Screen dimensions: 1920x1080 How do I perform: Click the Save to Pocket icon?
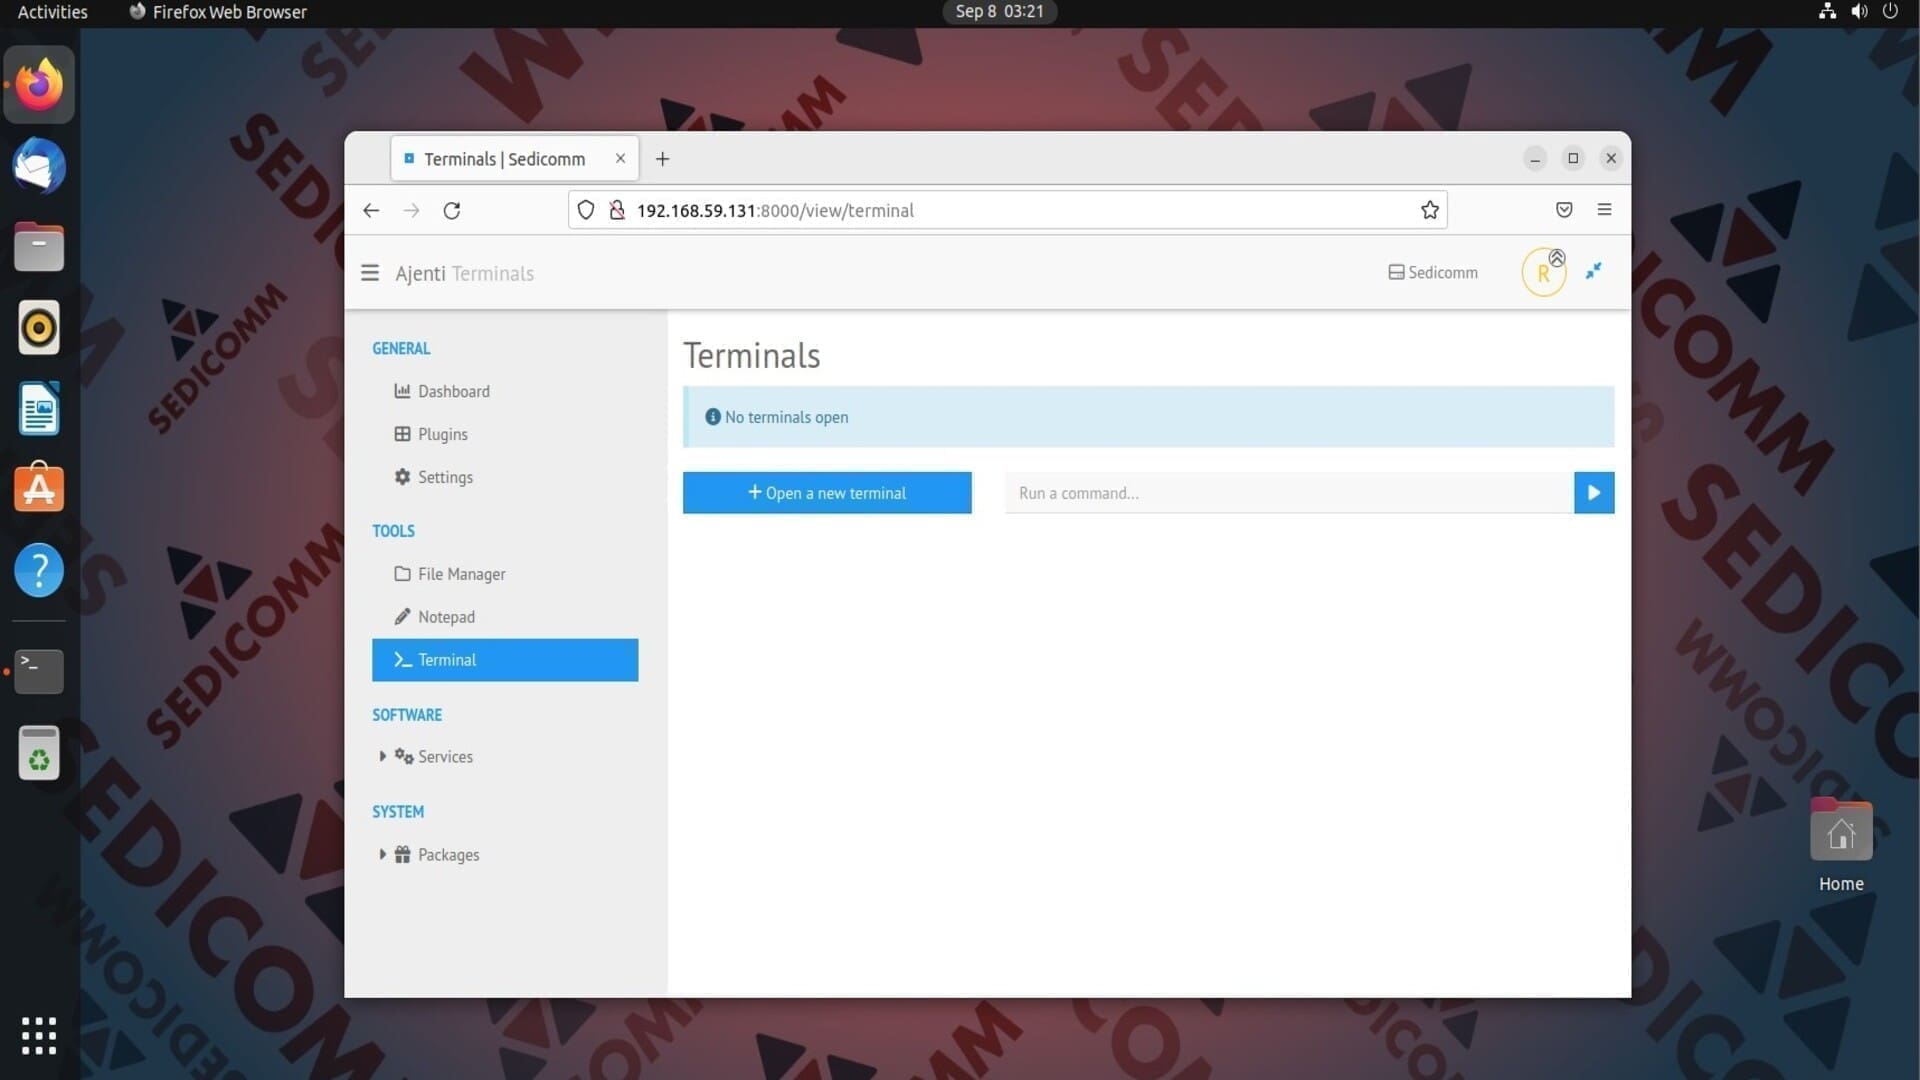pyautogui.click(x=1564, y=210)
